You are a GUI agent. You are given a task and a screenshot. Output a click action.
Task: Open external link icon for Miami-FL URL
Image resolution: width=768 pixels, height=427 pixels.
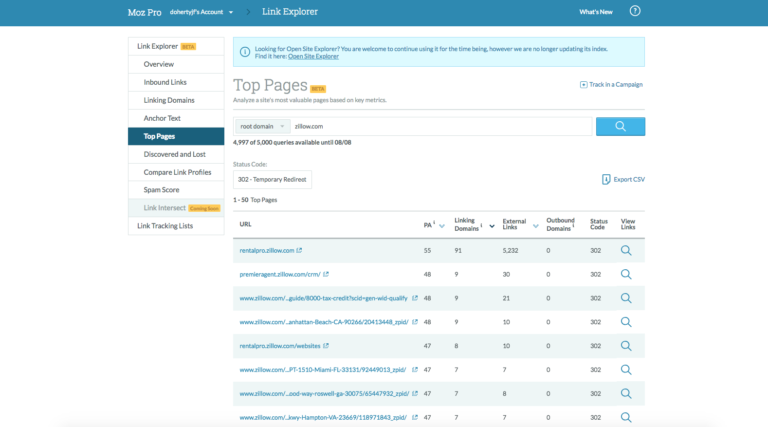415,370
